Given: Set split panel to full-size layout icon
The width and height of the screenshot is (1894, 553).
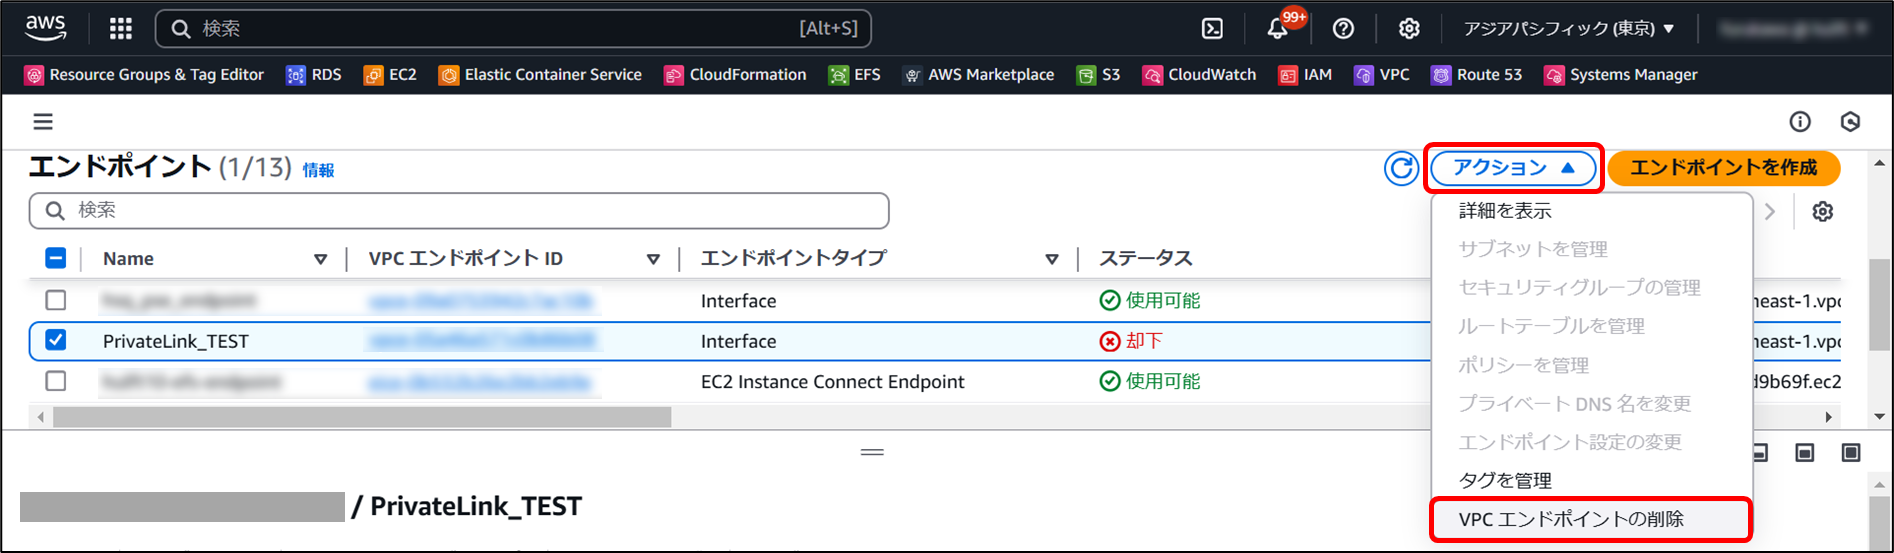Looking at the screenshot, I should [x=1851, y=453].
